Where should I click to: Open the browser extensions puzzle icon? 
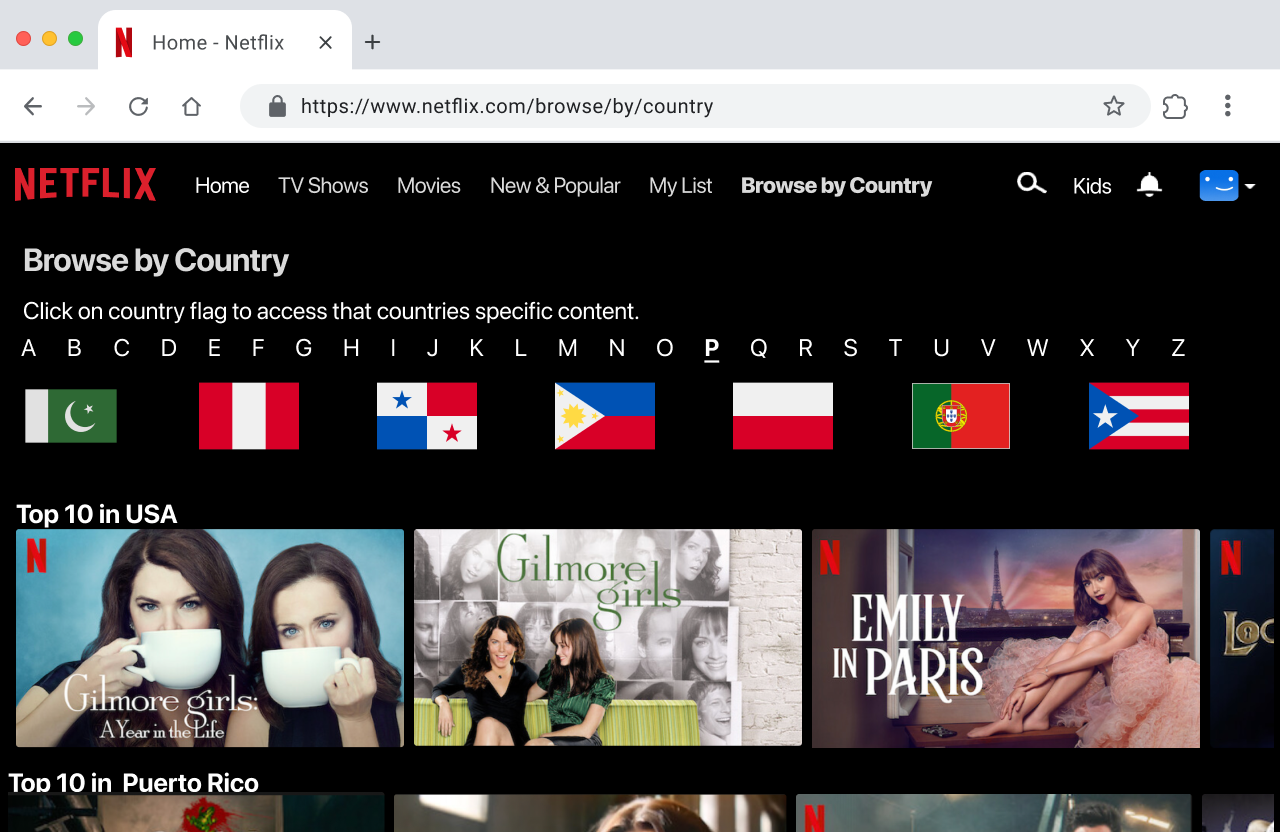tap(1175, 106)
